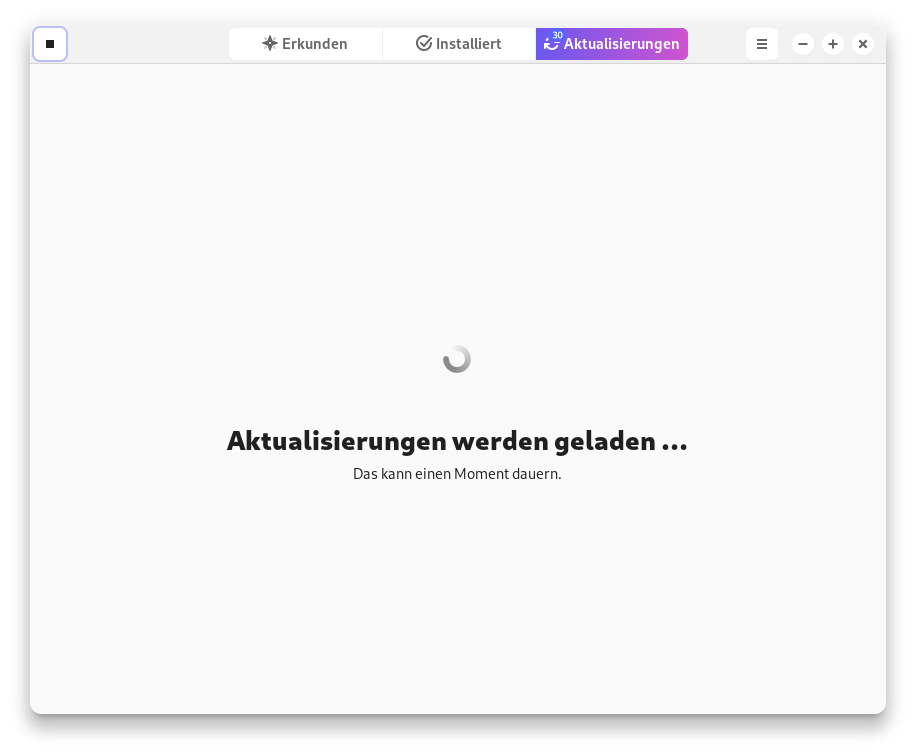
Task: View installed applications list
Action: coord(459,43)
